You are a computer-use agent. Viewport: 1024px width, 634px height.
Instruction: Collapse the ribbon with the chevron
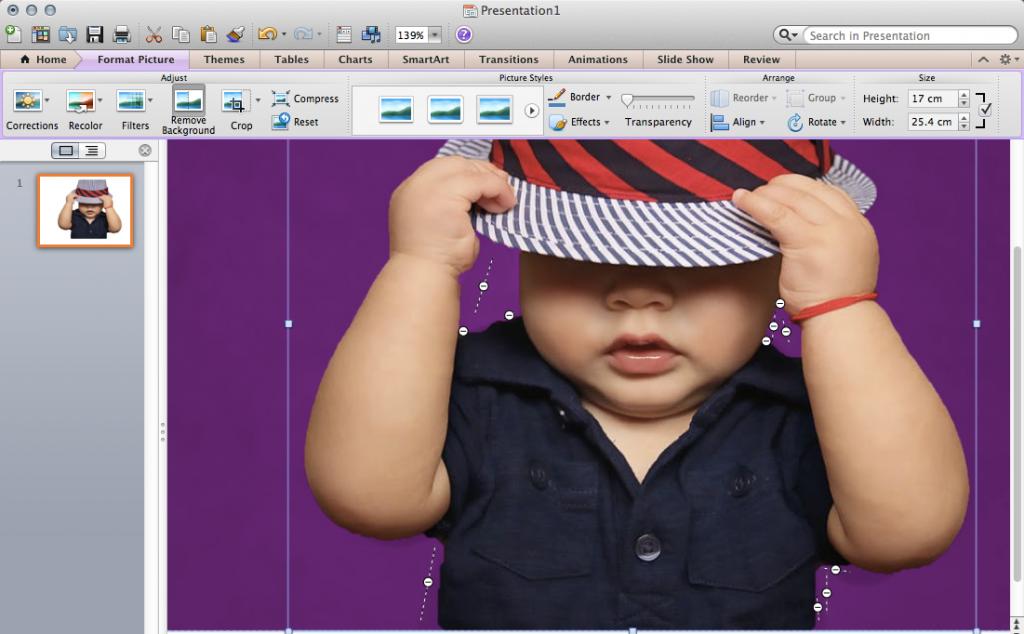983,59
